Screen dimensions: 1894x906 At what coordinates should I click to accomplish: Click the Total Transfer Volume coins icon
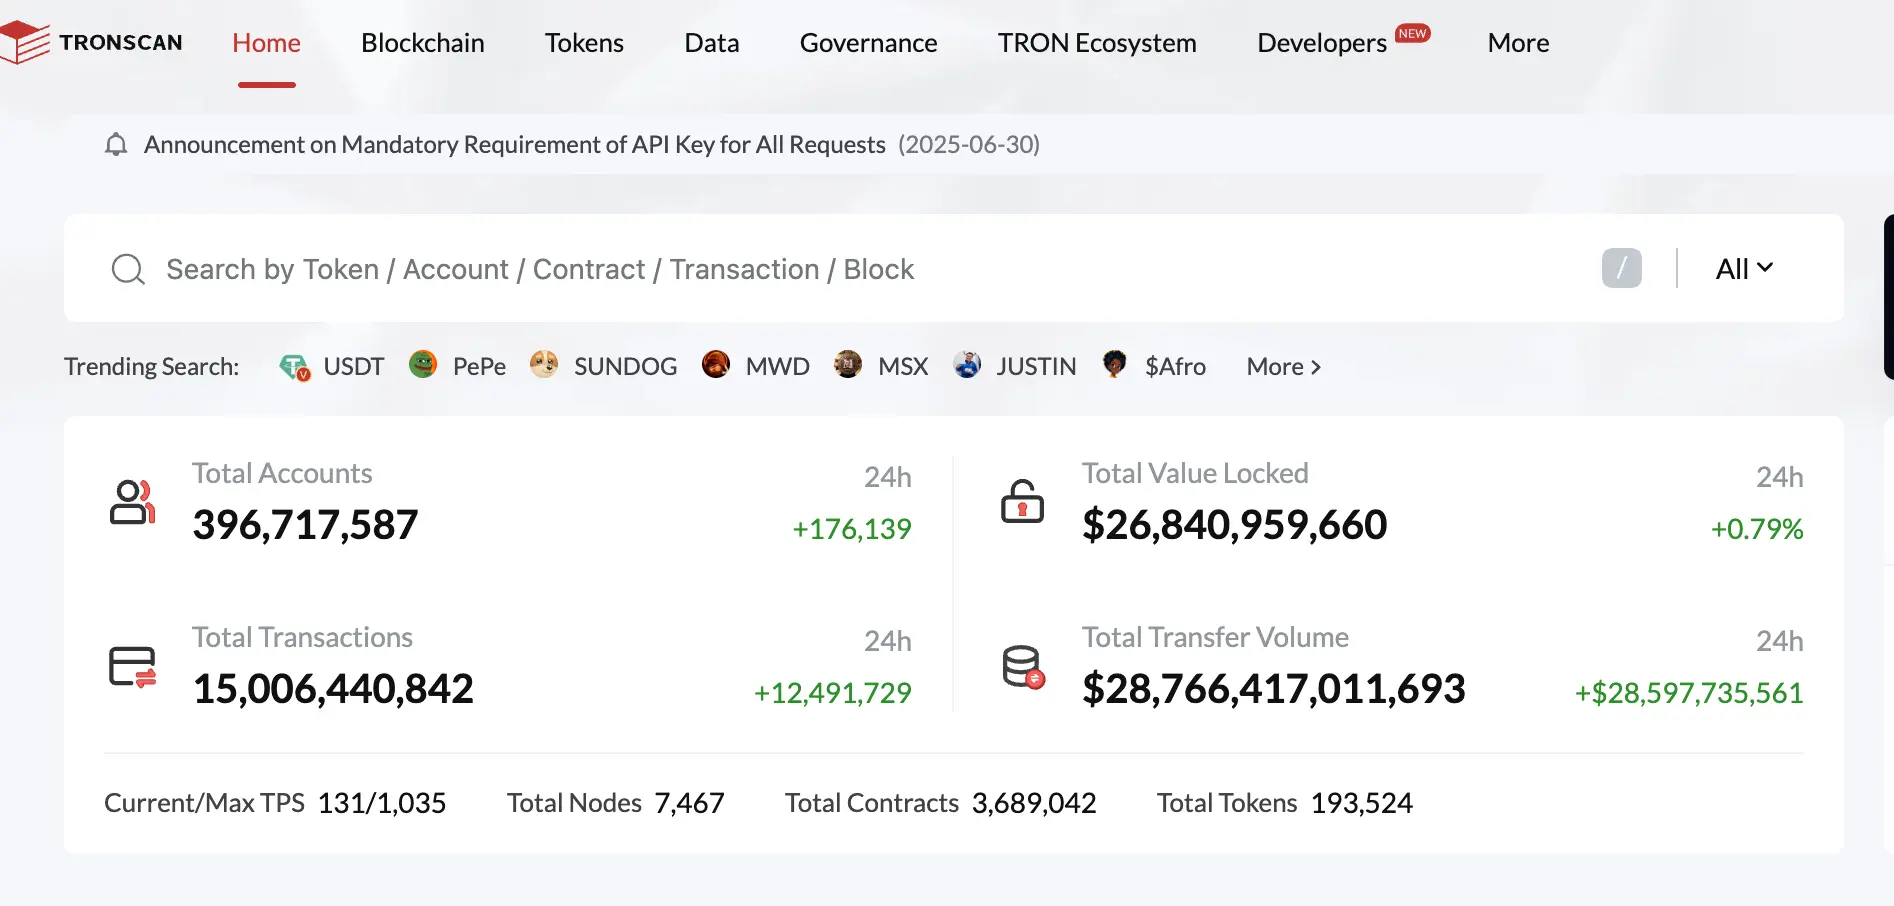pos(1023,667)
